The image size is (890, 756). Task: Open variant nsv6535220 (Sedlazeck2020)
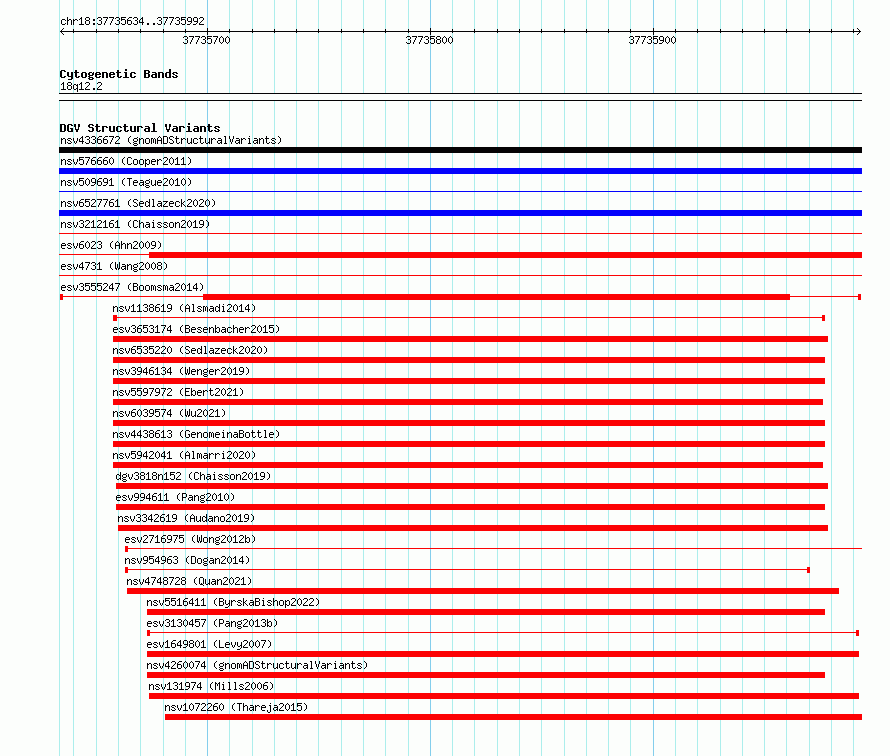pyautogui.click(x=190, y=350)
